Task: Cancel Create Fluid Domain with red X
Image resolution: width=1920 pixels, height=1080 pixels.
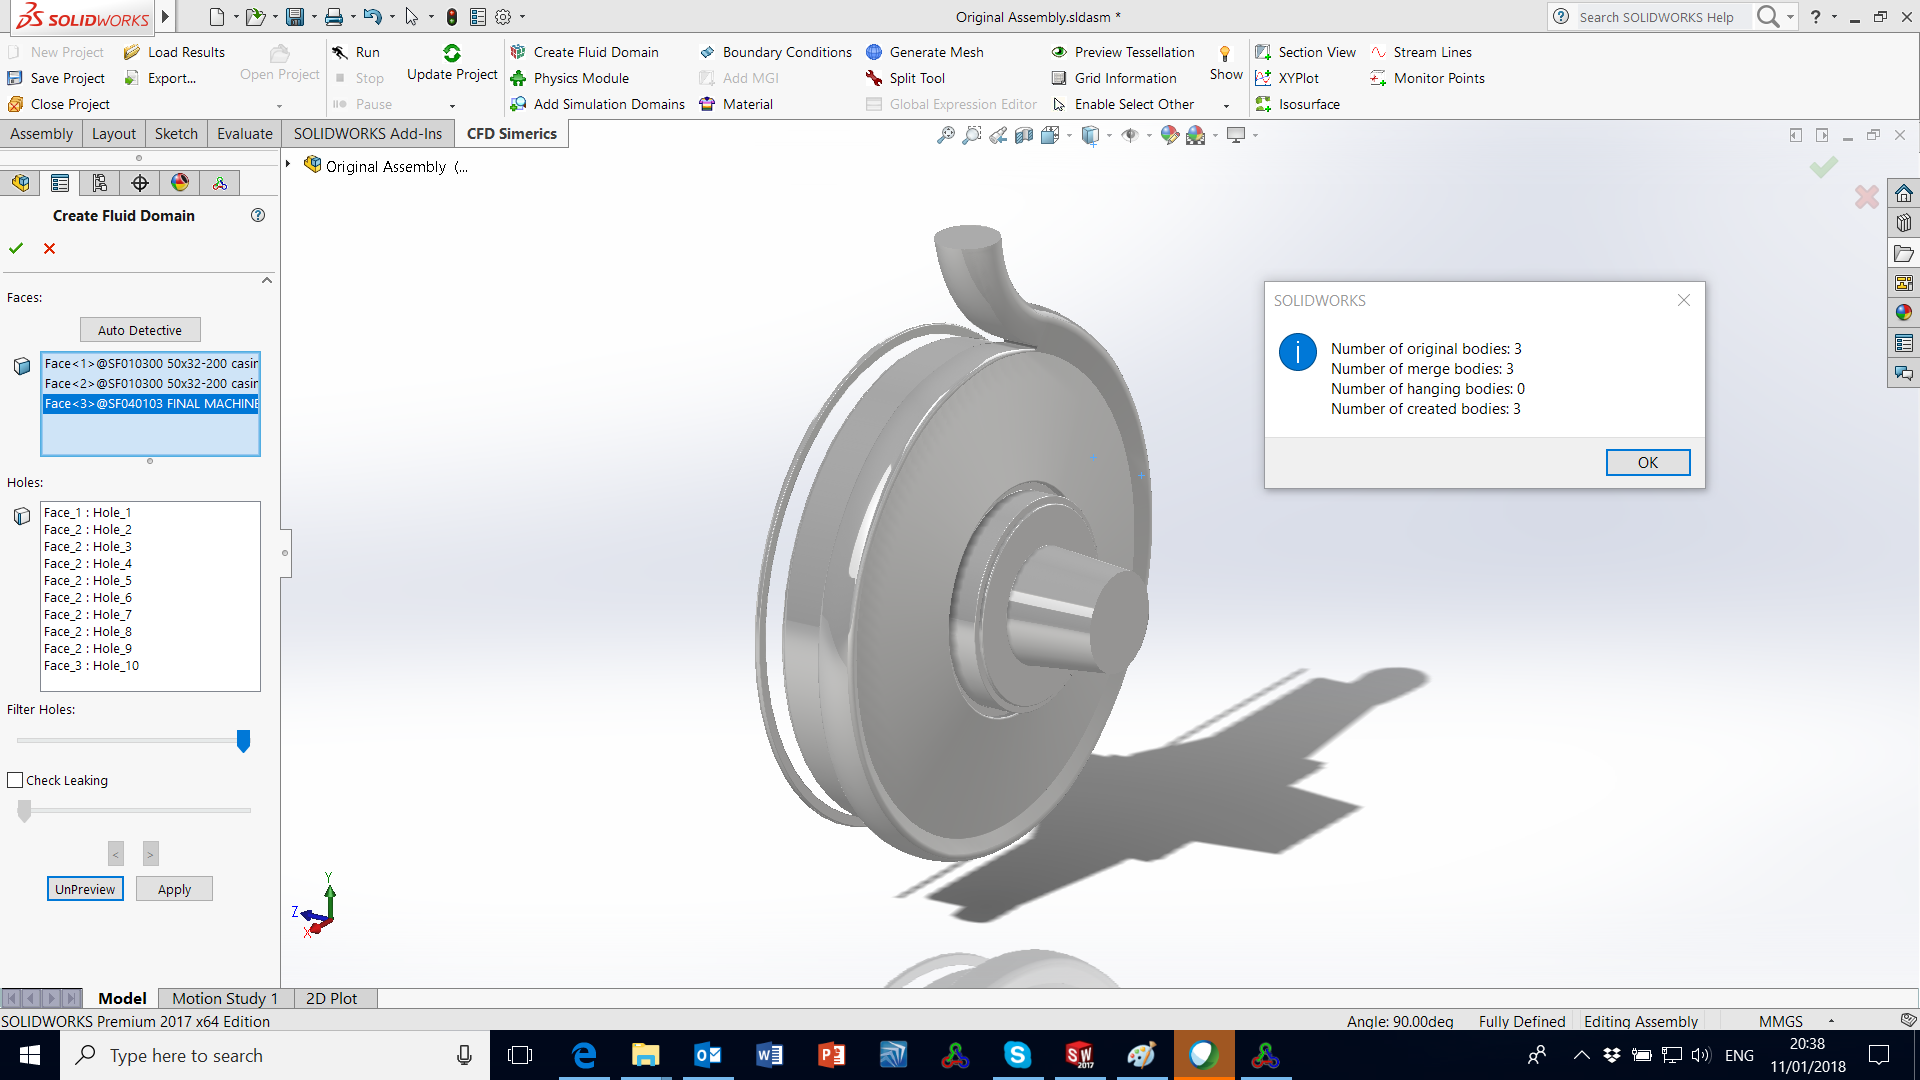Action: coord(49,249)
